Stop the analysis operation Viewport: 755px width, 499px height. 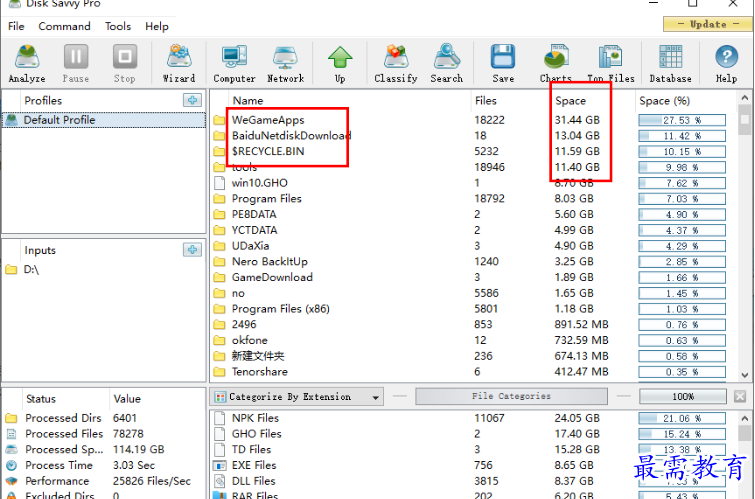[125, 64]
